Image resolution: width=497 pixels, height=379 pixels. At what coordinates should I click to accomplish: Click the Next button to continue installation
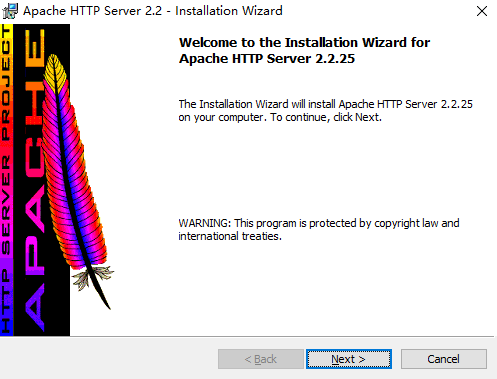[349, 359]
